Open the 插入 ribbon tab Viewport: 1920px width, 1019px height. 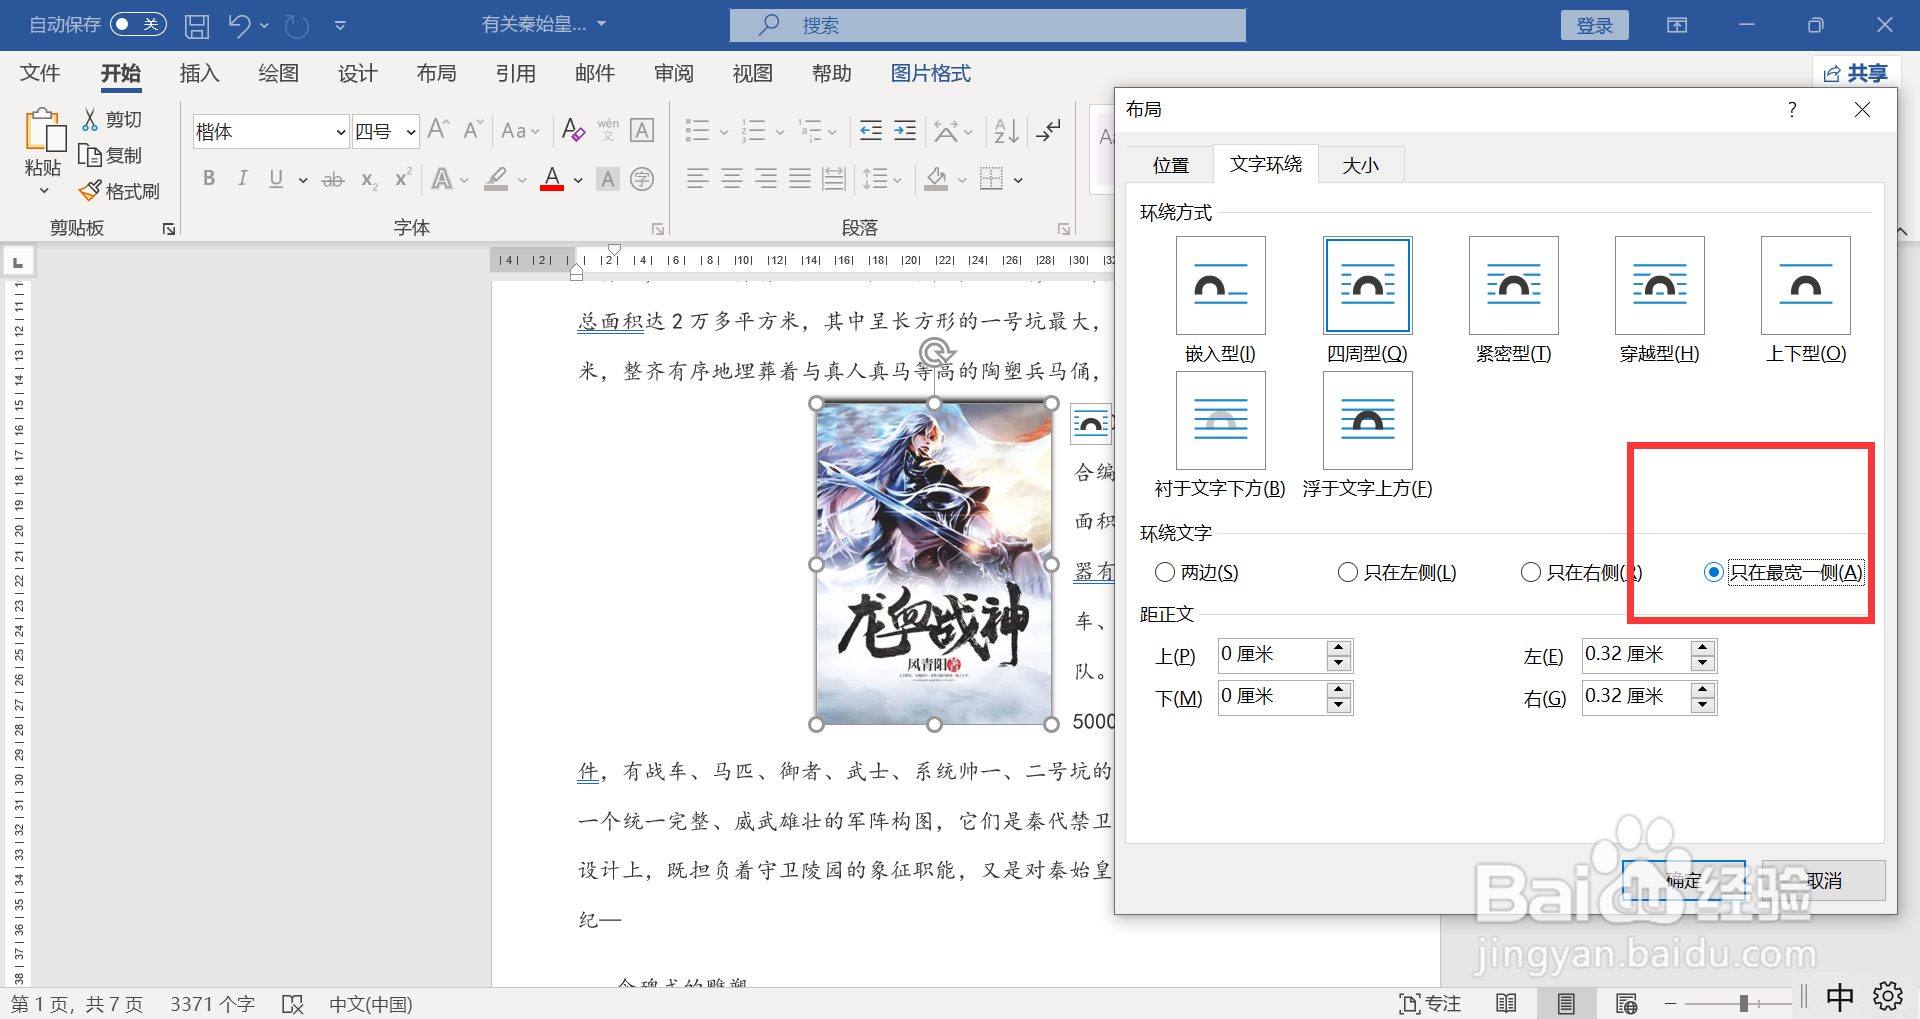[199, 73]
